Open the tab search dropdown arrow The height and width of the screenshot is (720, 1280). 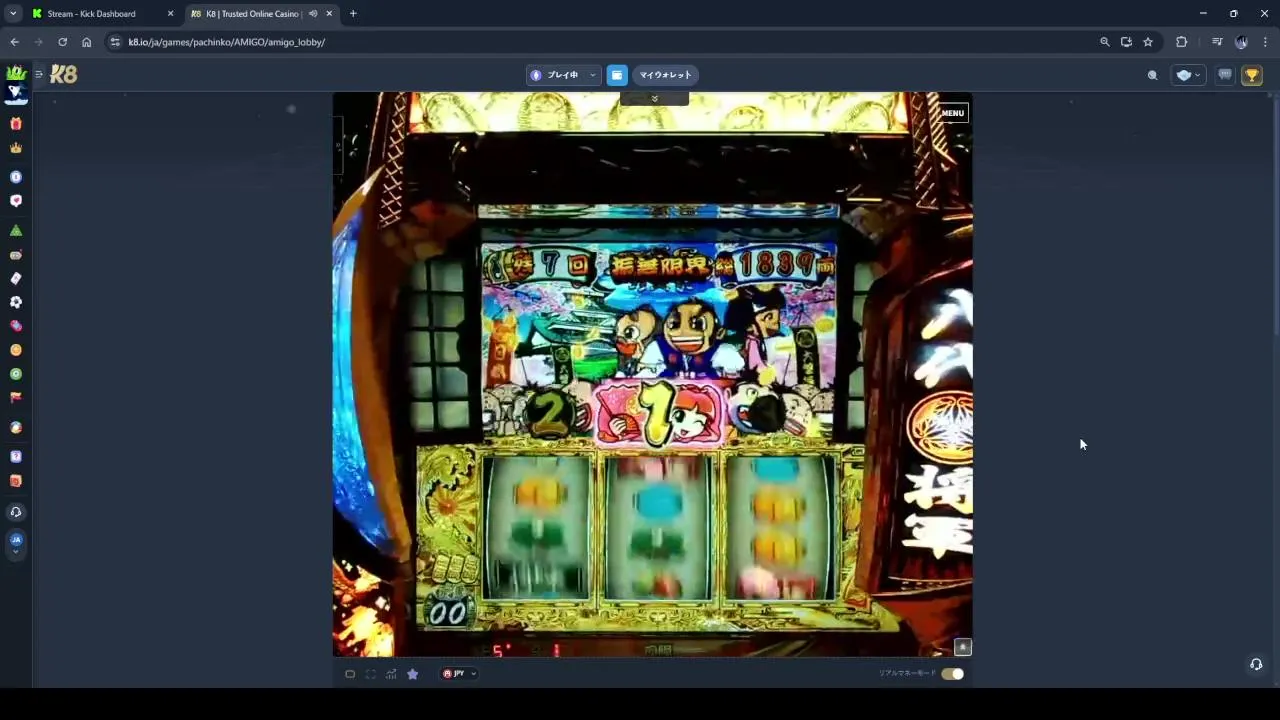[x=13, y=14]
